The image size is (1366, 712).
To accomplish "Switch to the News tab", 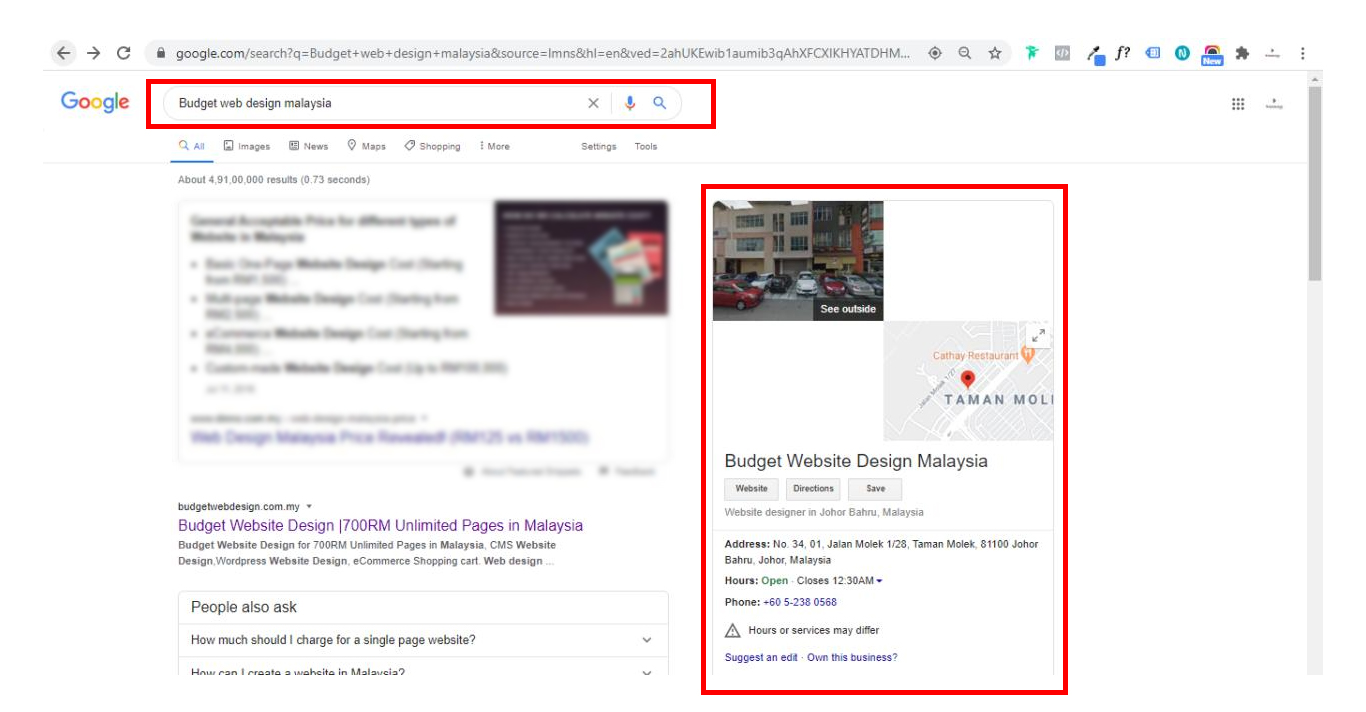I will [308, 146].
